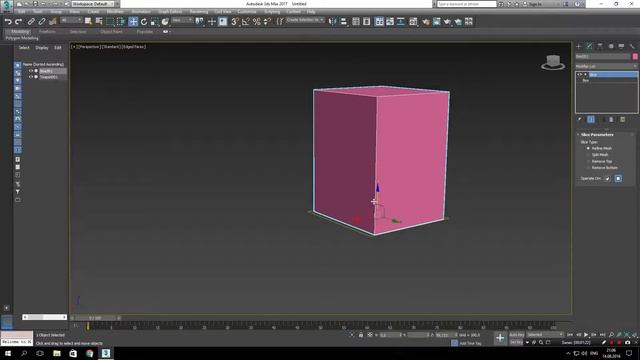The height and width of the screenshot is (360, 640).
Task: Click the time slider handle
Action: [96, 318]
